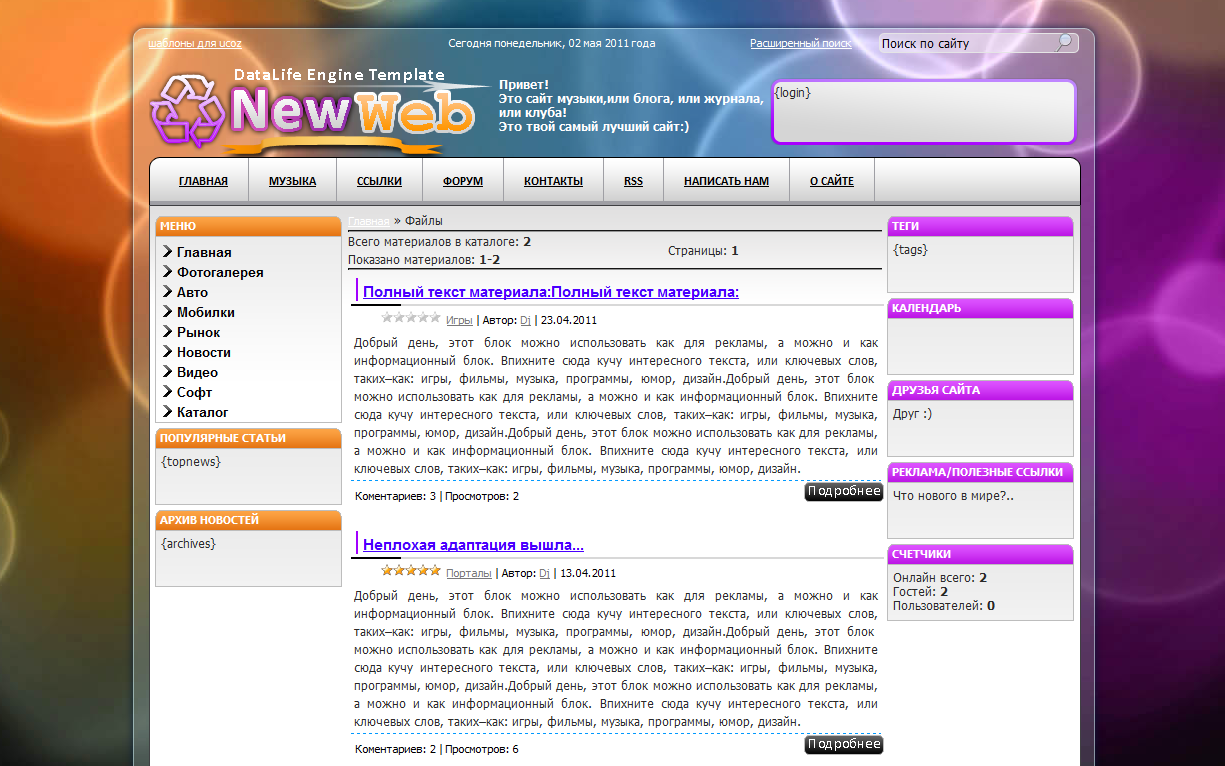The width and height of the screenshot is (1225, 766).
Task: Select the RSS menu item
Action: click(633, 181)
